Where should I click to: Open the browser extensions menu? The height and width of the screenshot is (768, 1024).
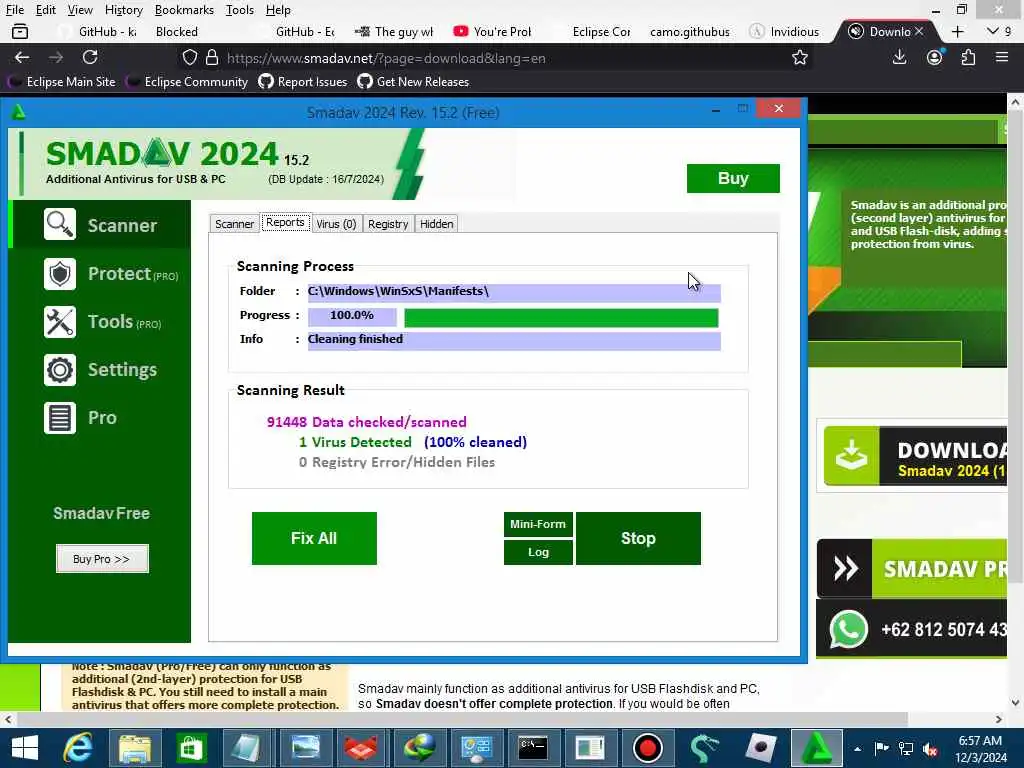point(968,57)
